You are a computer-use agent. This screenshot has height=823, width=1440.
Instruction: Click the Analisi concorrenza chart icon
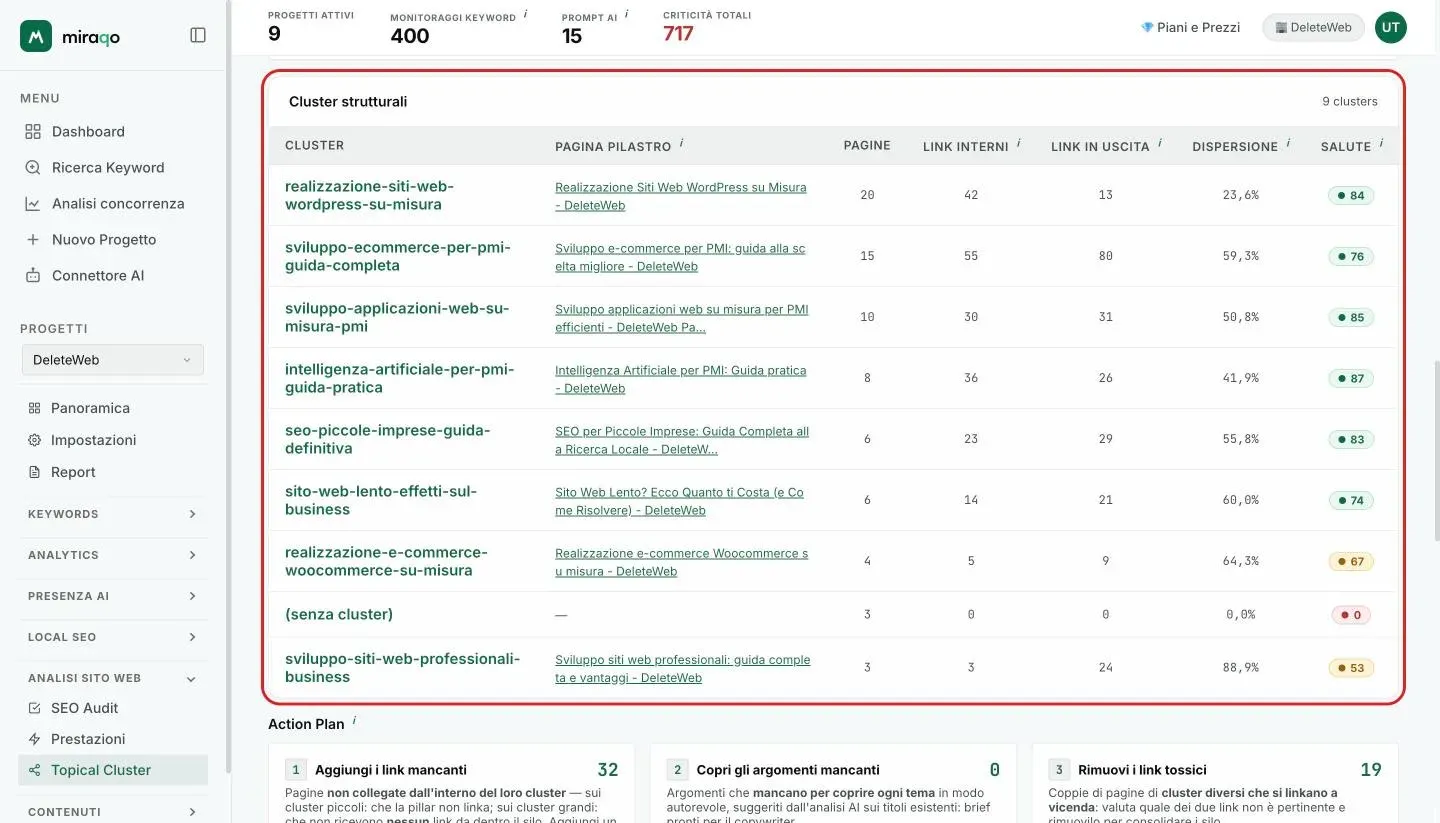tap(33, 203)
